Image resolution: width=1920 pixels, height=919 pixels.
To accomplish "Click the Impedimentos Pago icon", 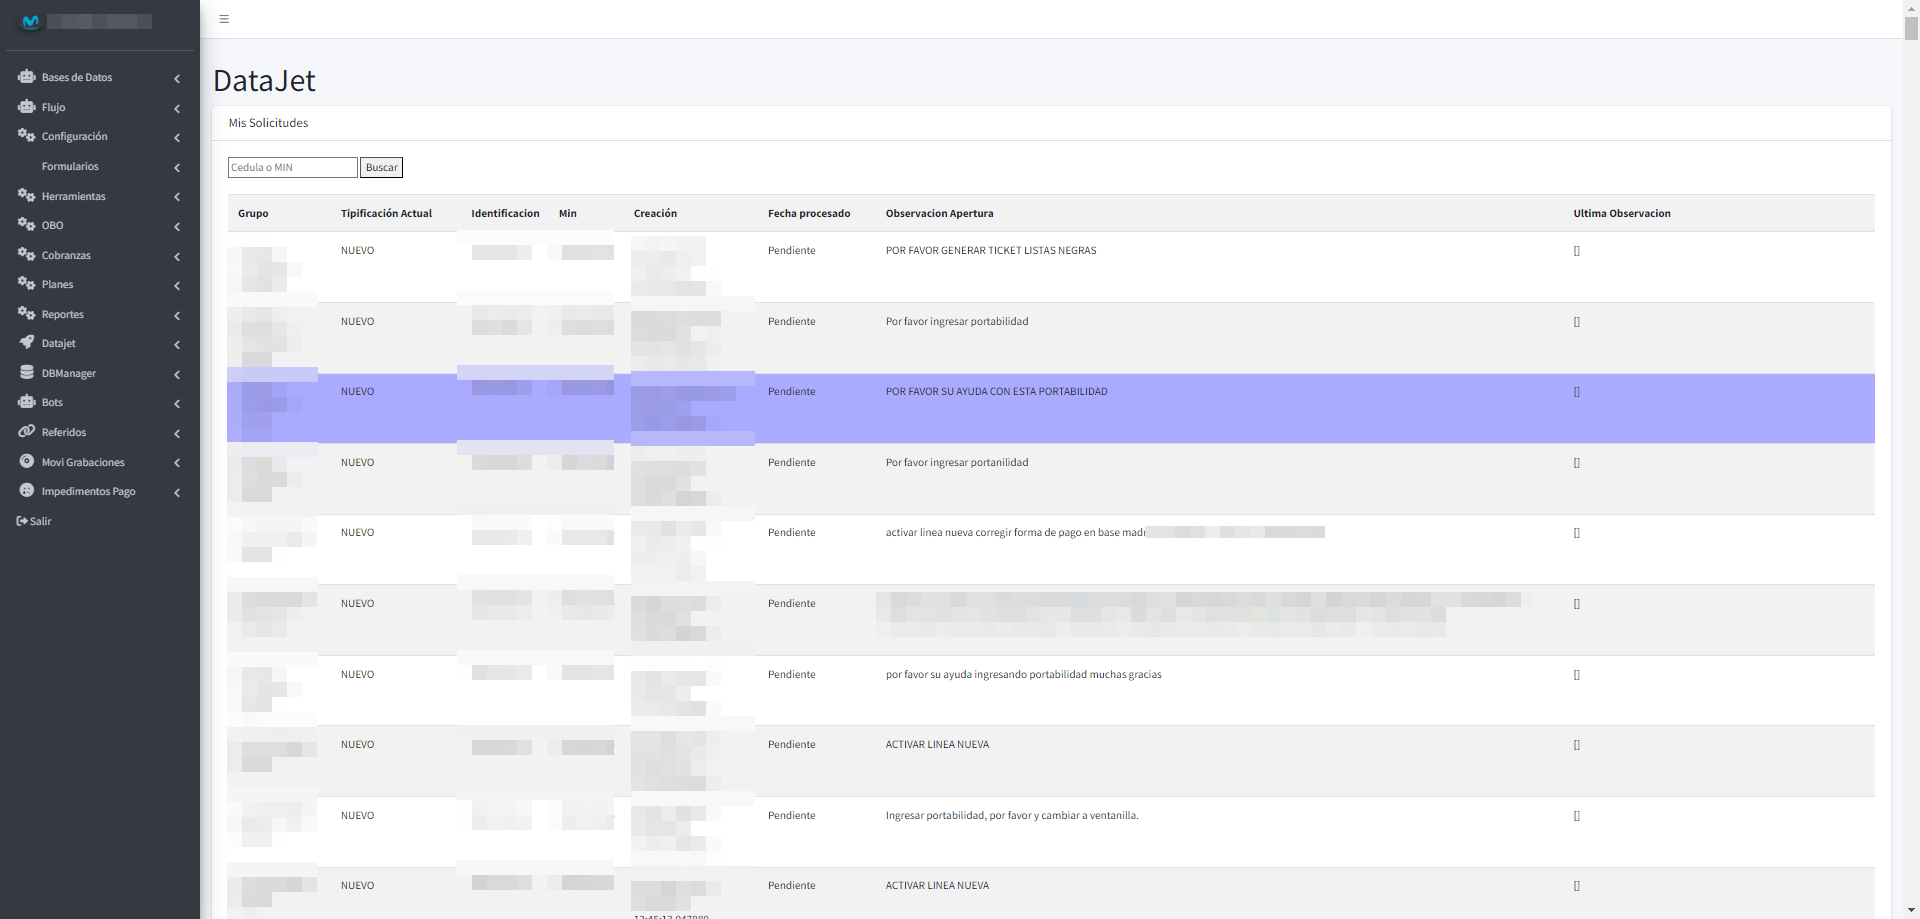I will (x=27, y=491).
